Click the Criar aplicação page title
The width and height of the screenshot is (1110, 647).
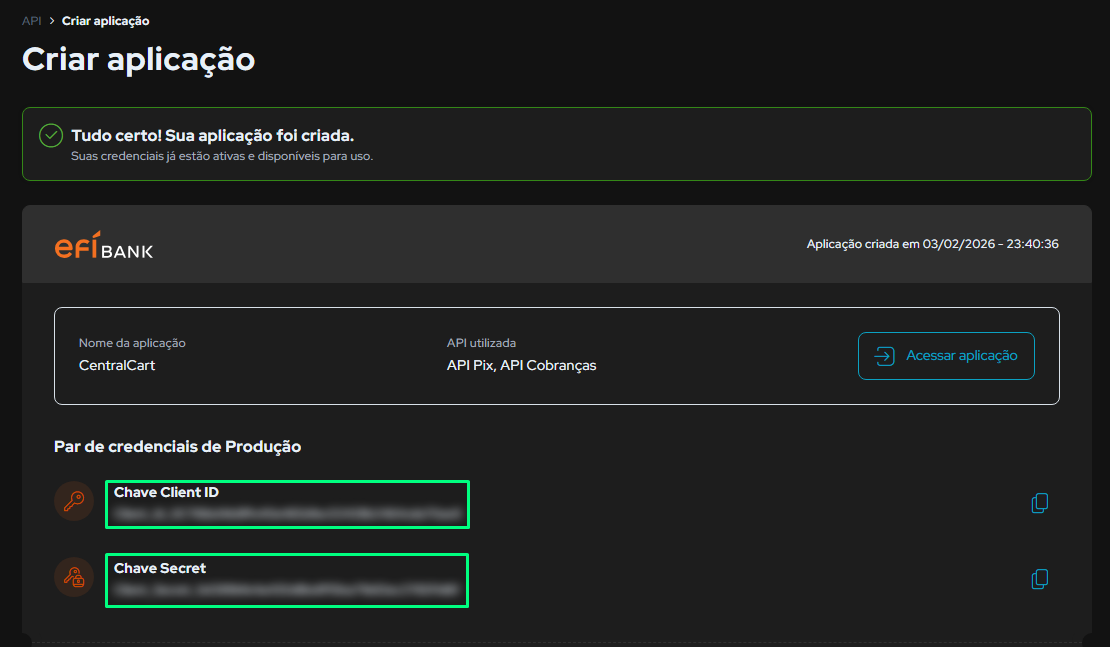138,59
